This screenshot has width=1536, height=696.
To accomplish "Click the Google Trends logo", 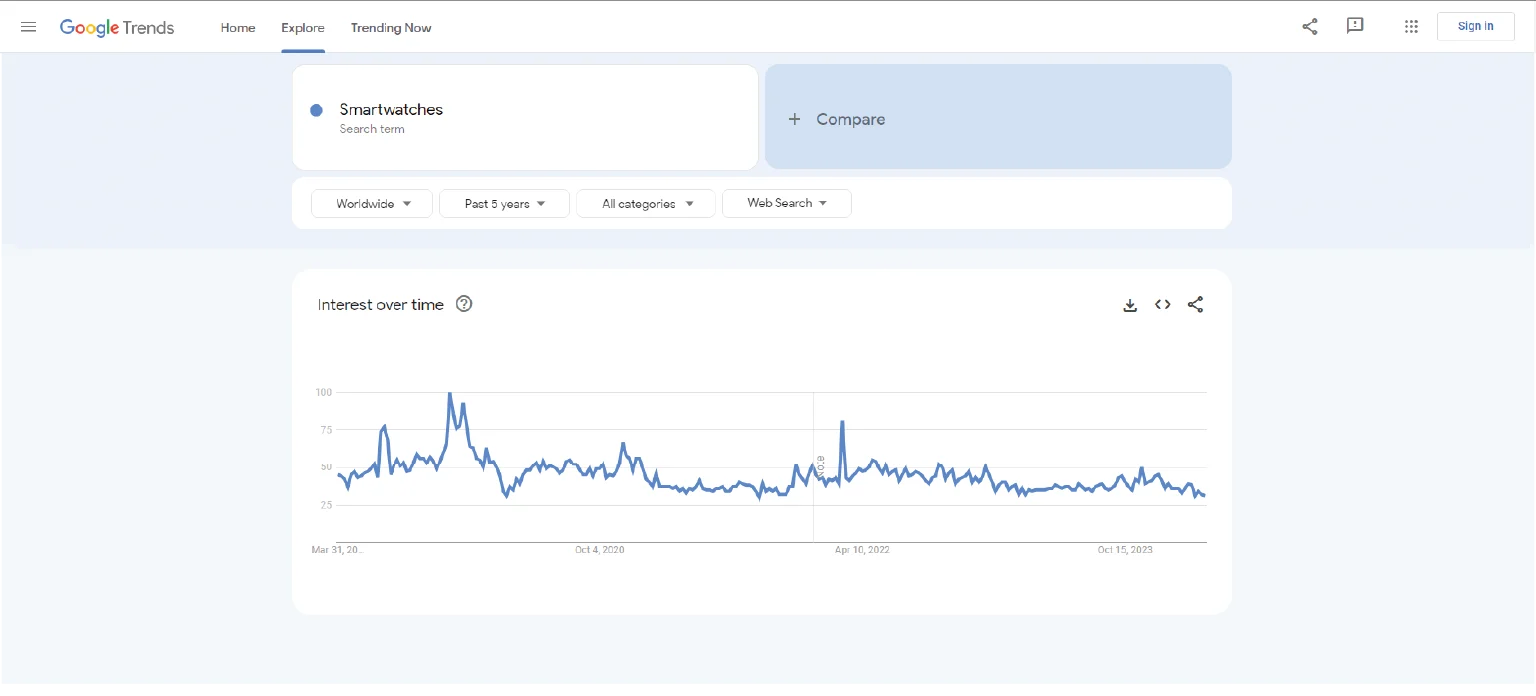I will click(117, 27).
